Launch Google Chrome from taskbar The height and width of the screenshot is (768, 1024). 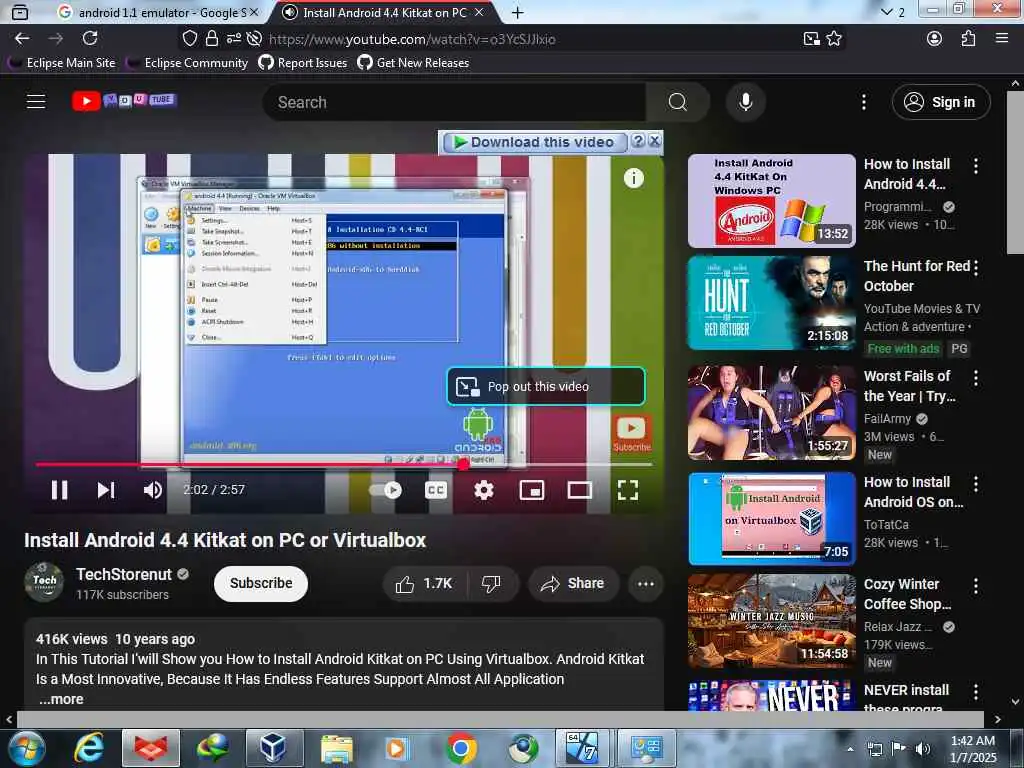pyautogui.click(x=460, y=748)
